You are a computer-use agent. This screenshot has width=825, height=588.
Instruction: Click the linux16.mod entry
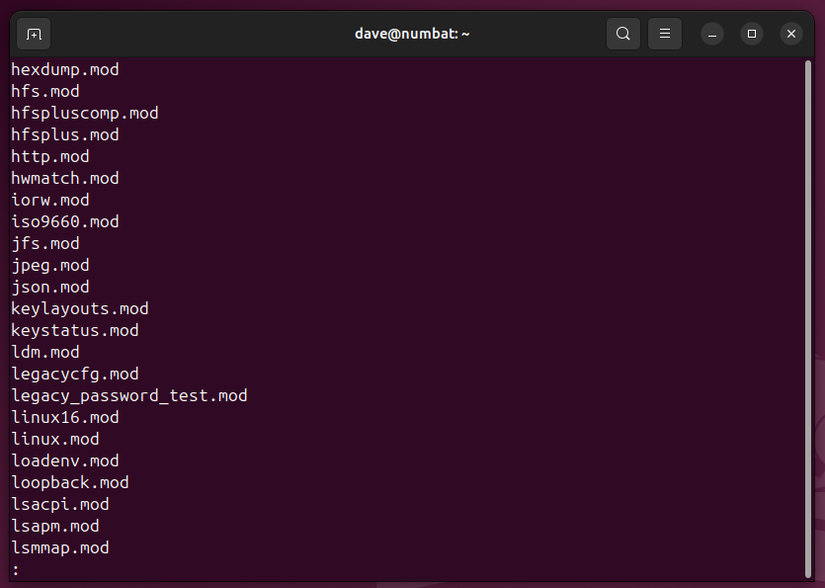(x=64, y=417)
